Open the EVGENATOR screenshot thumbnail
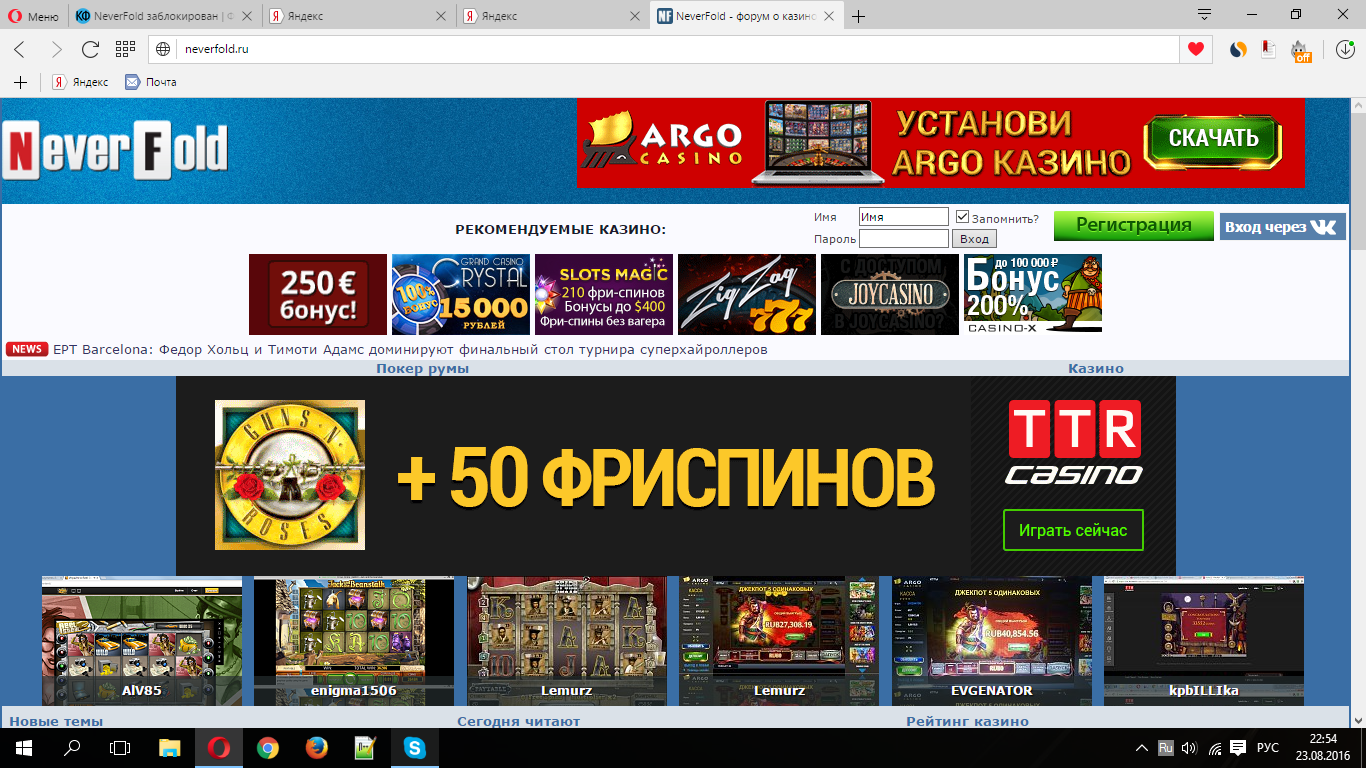 (992, 641)
